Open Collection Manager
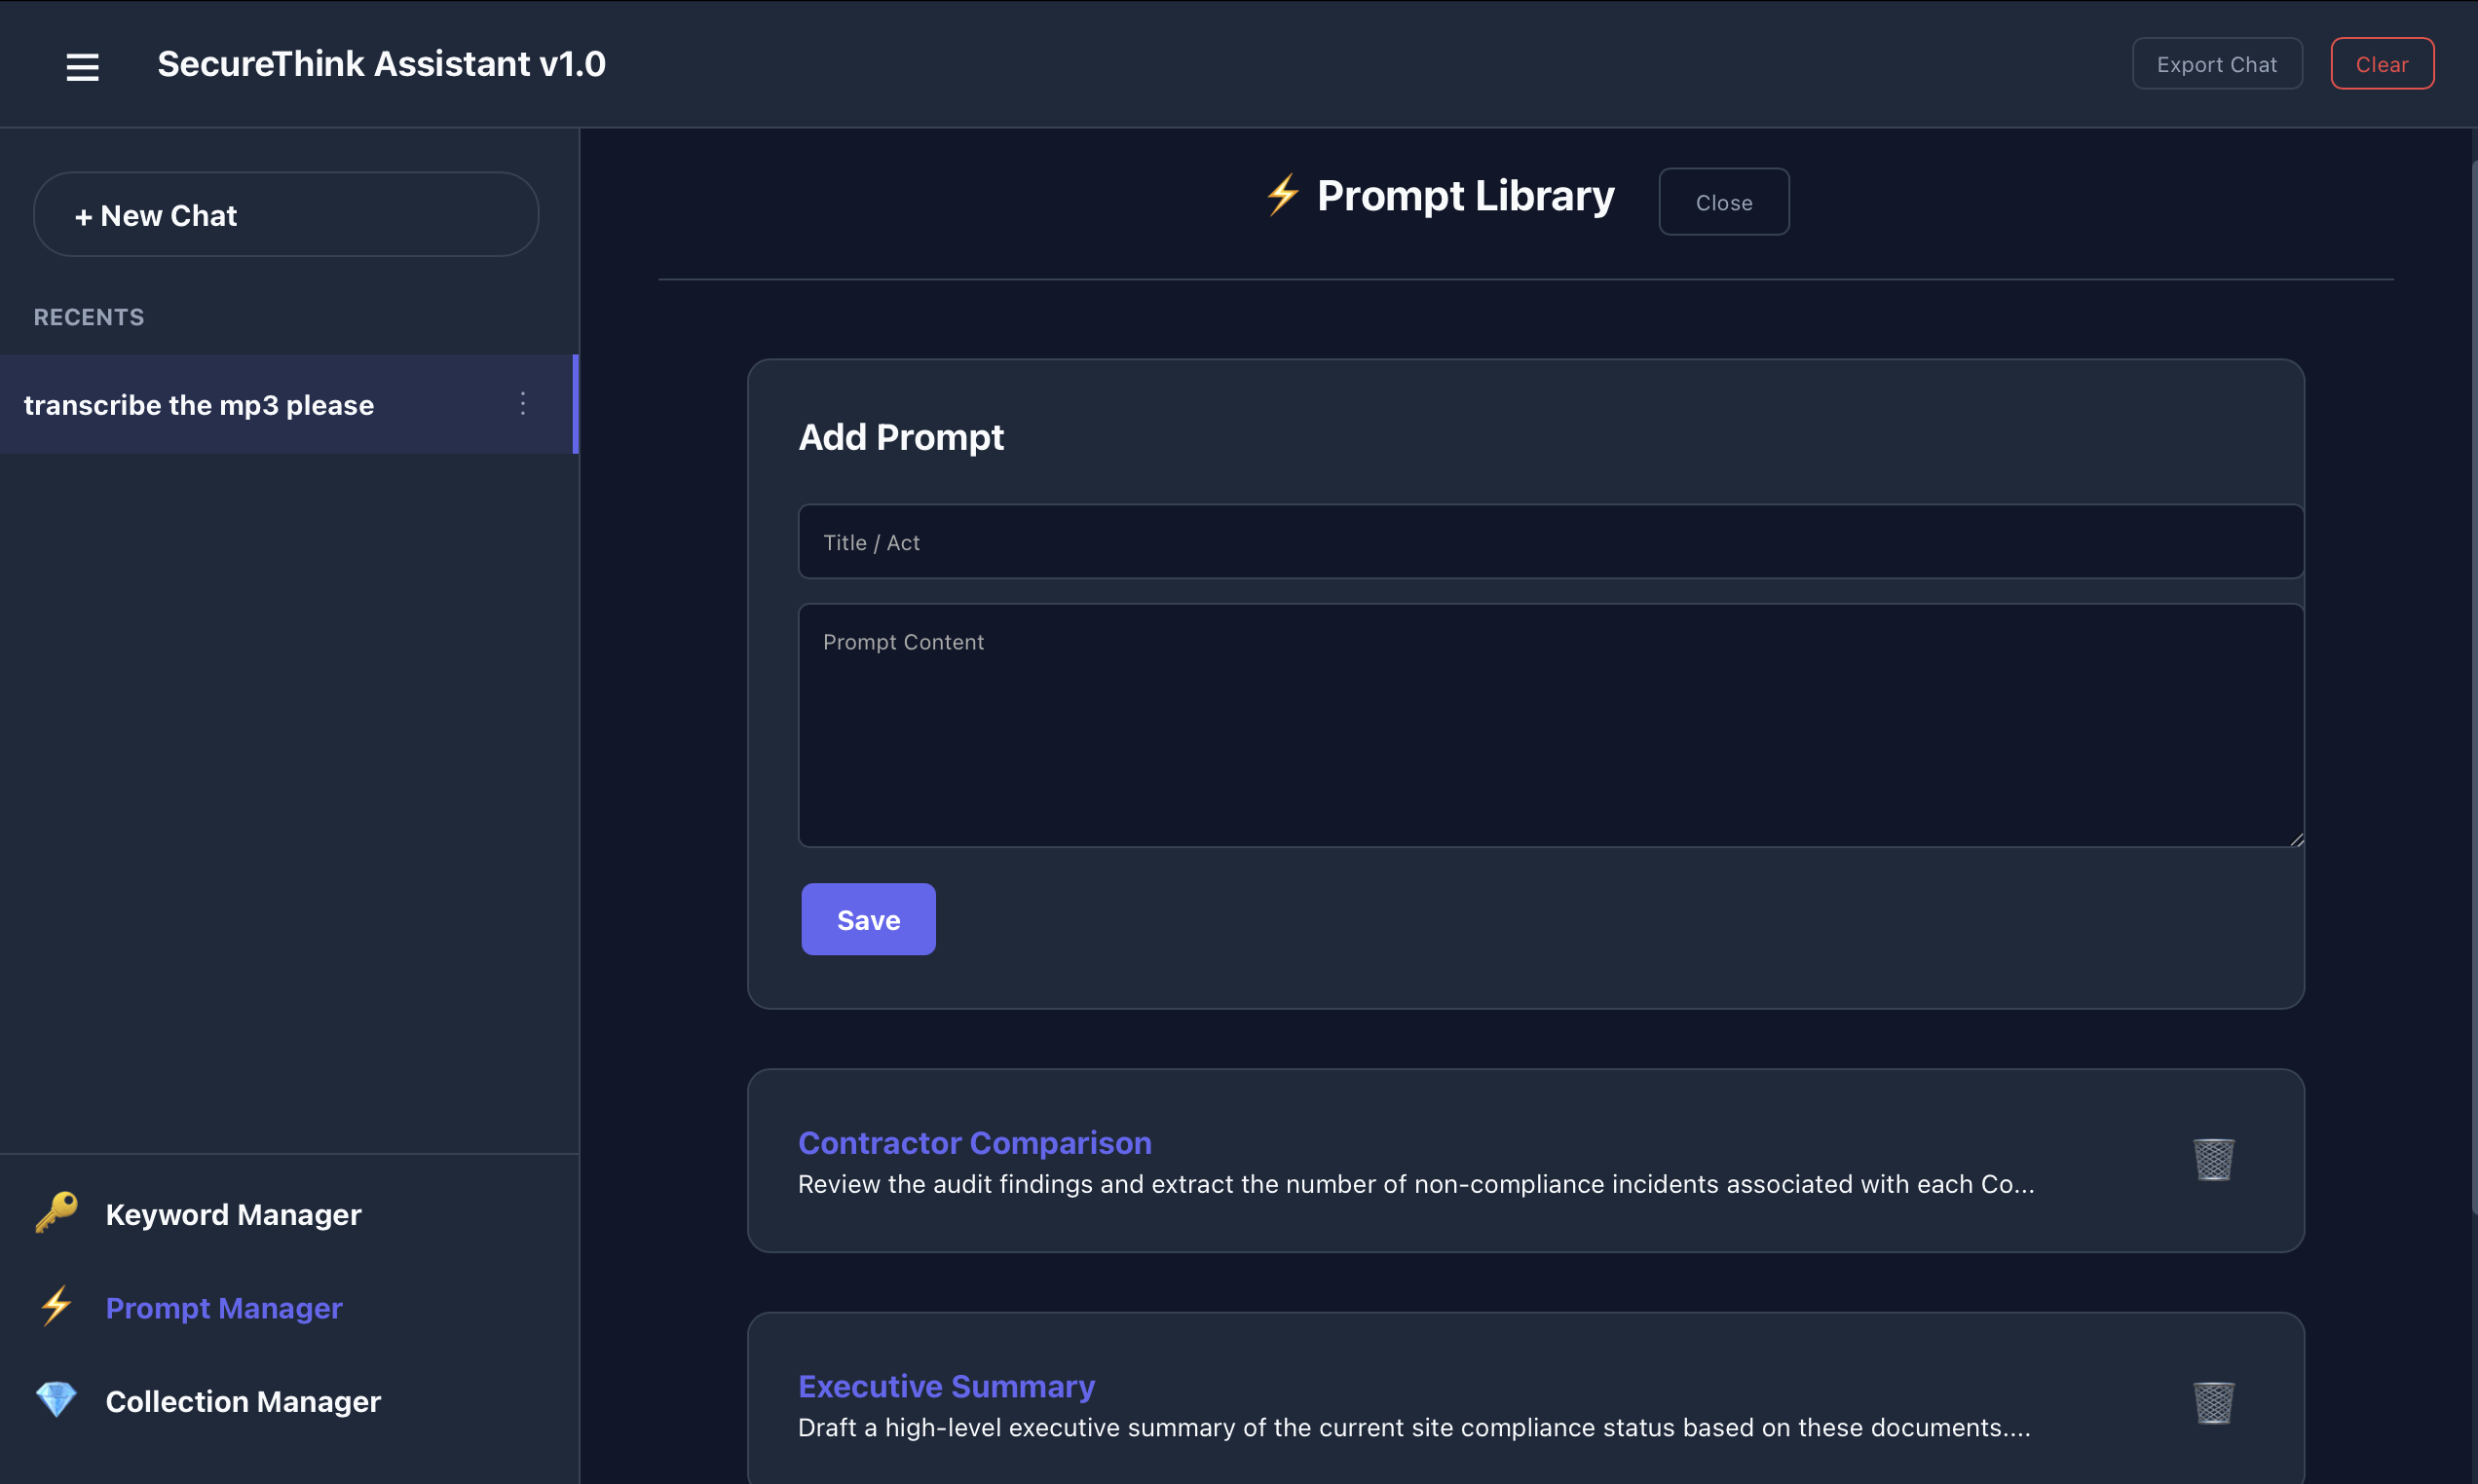Image resolution: width=2478 pixels, height=1484 pixels. click(243, 1401)
